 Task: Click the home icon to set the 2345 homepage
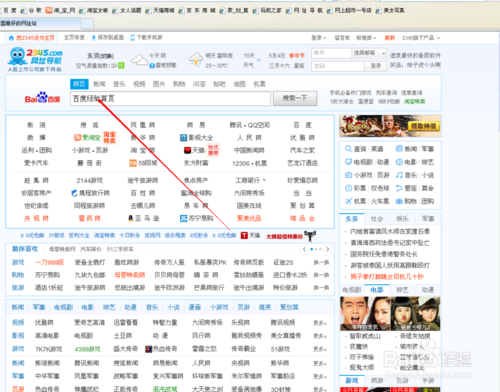[11, 38]
